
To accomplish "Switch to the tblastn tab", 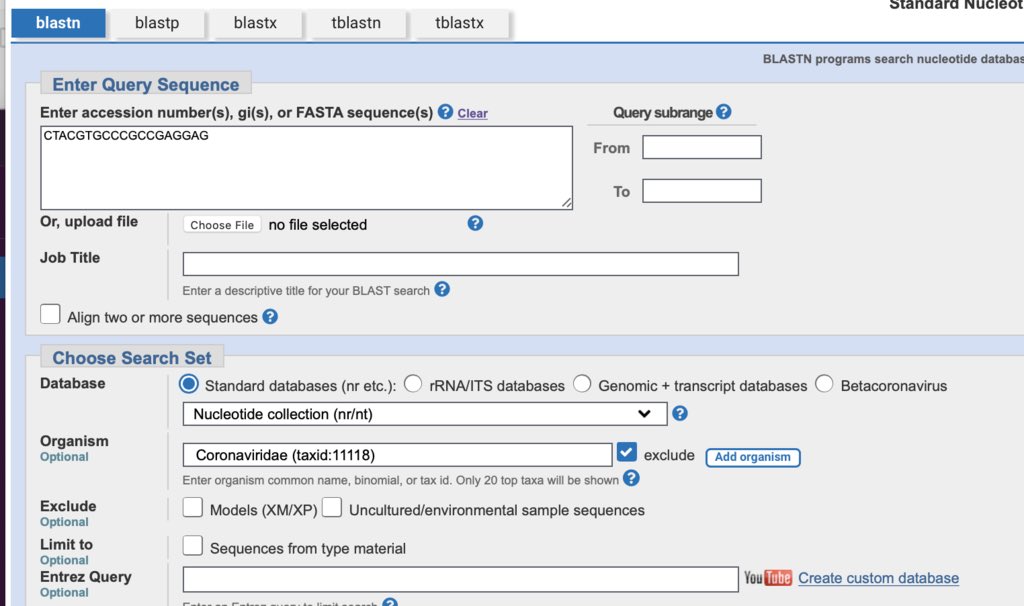I will pyautogui.click(x=356, y=23).
